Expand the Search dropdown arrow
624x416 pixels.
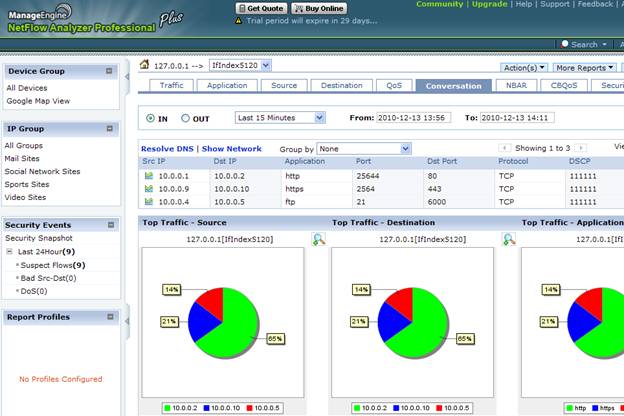tap(604, 44)
